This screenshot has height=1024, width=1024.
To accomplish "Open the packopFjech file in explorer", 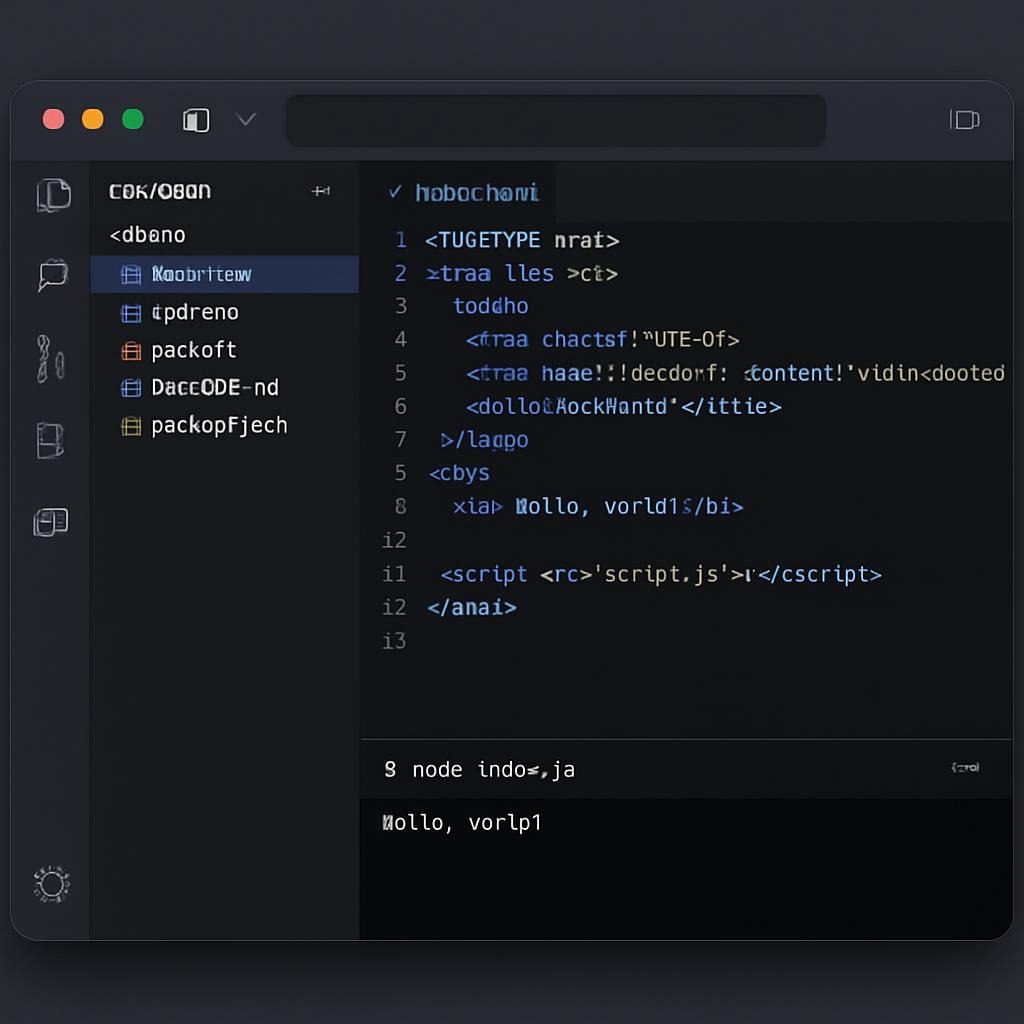I will [x=218, y=426].
